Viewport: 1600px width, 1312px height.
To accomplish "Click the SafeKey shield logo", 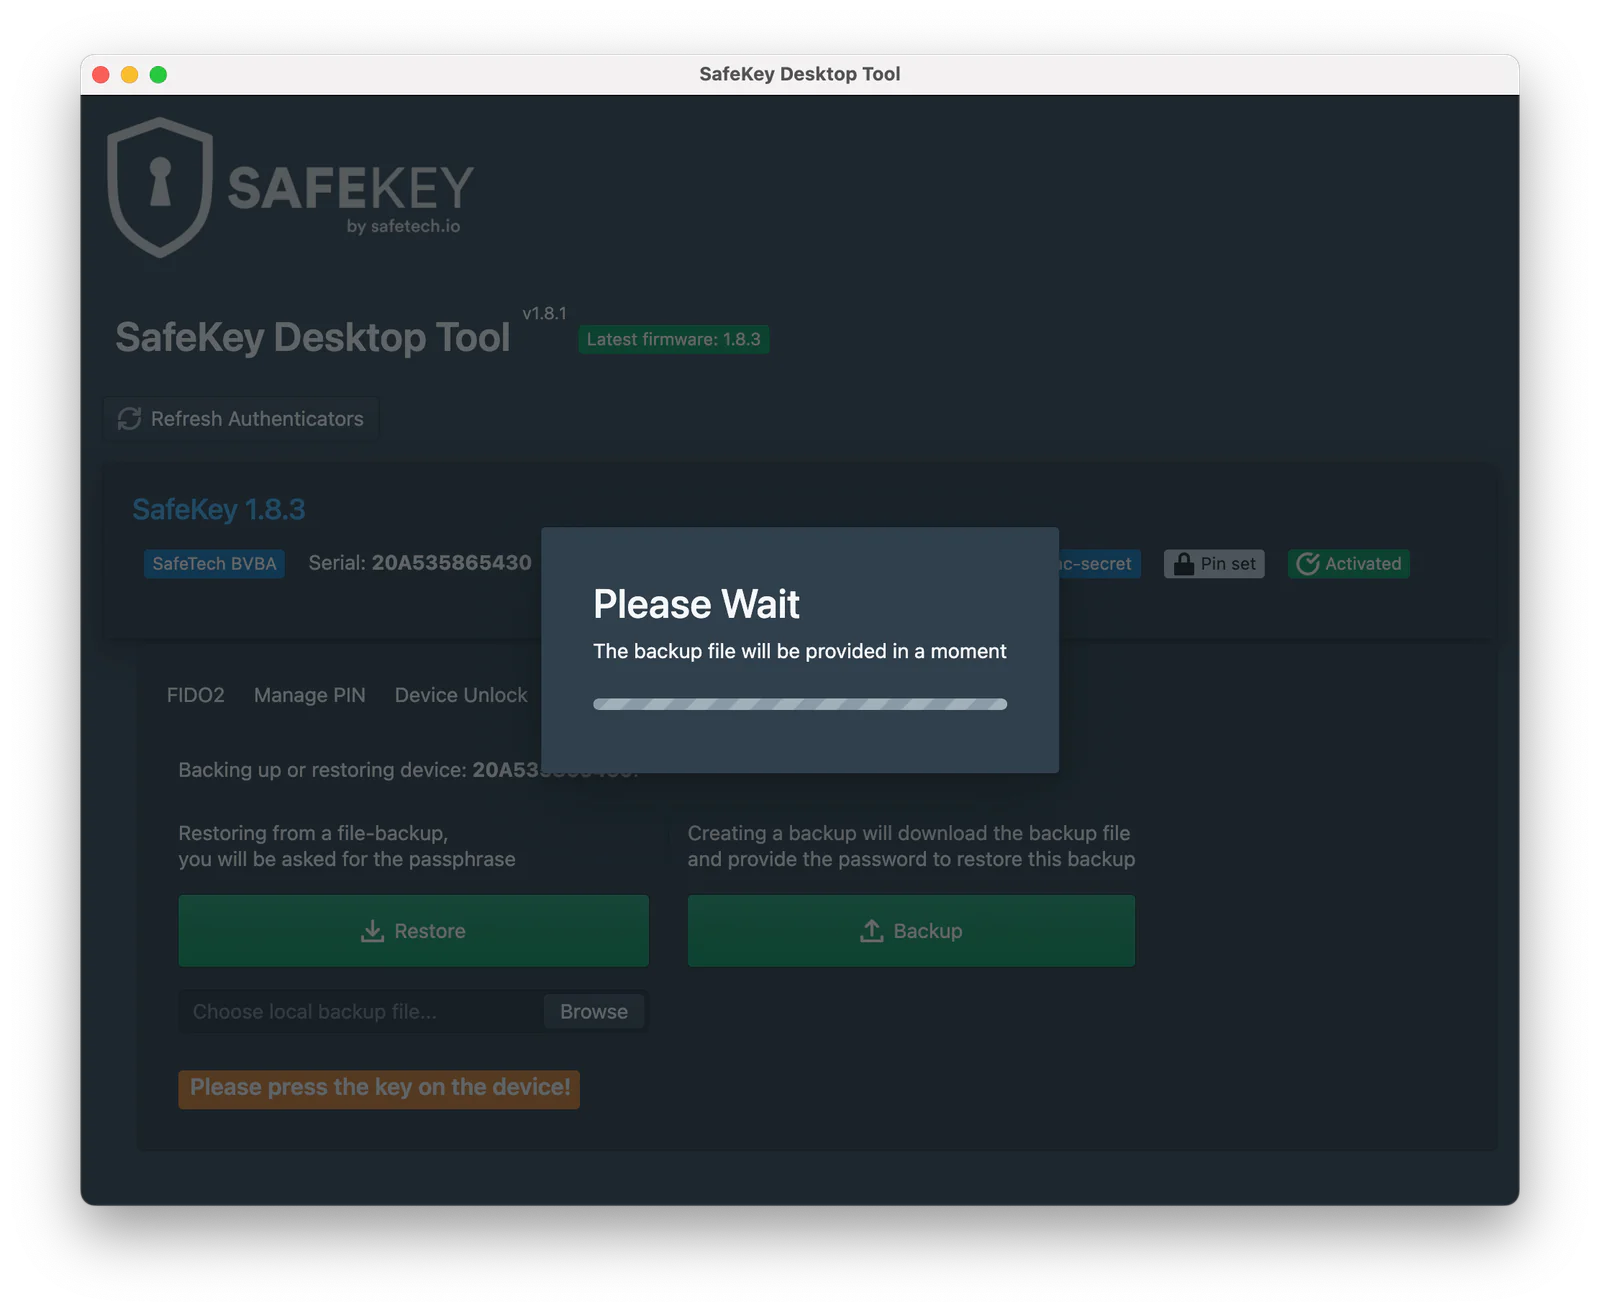I will pos(160,187).
